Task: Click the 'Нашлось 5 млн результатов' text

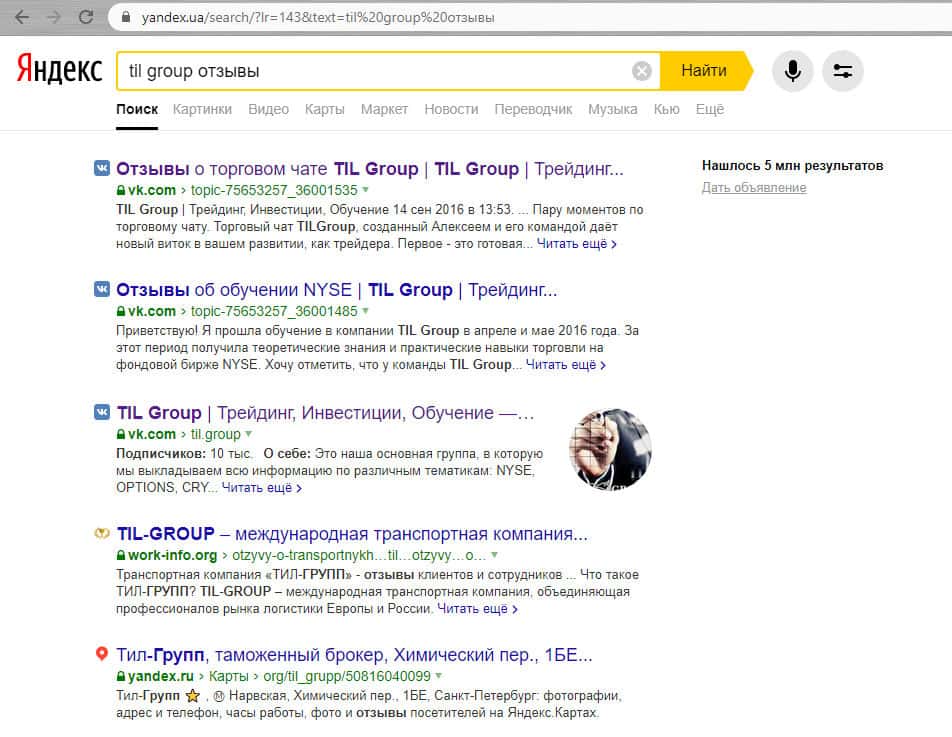Action: [792, 165]
